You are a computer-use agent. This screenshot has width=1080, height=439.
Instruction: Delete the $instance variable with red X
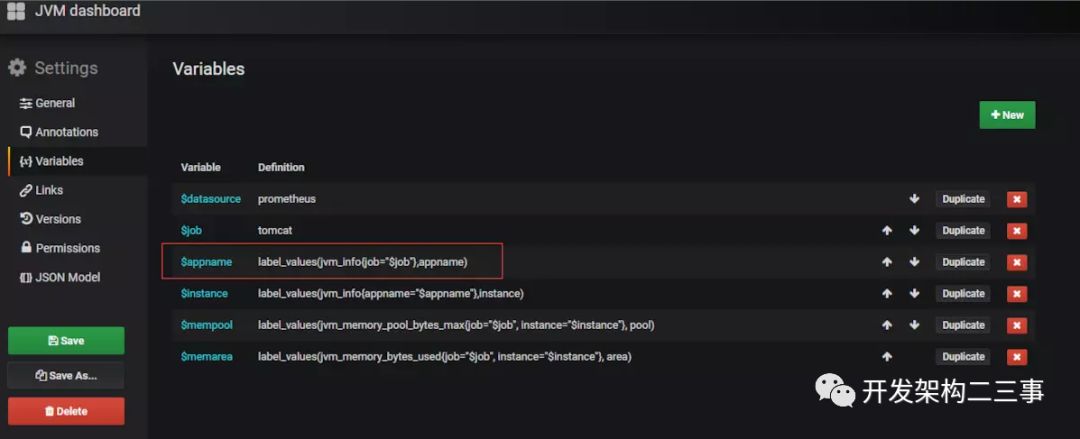point(1017,294)
